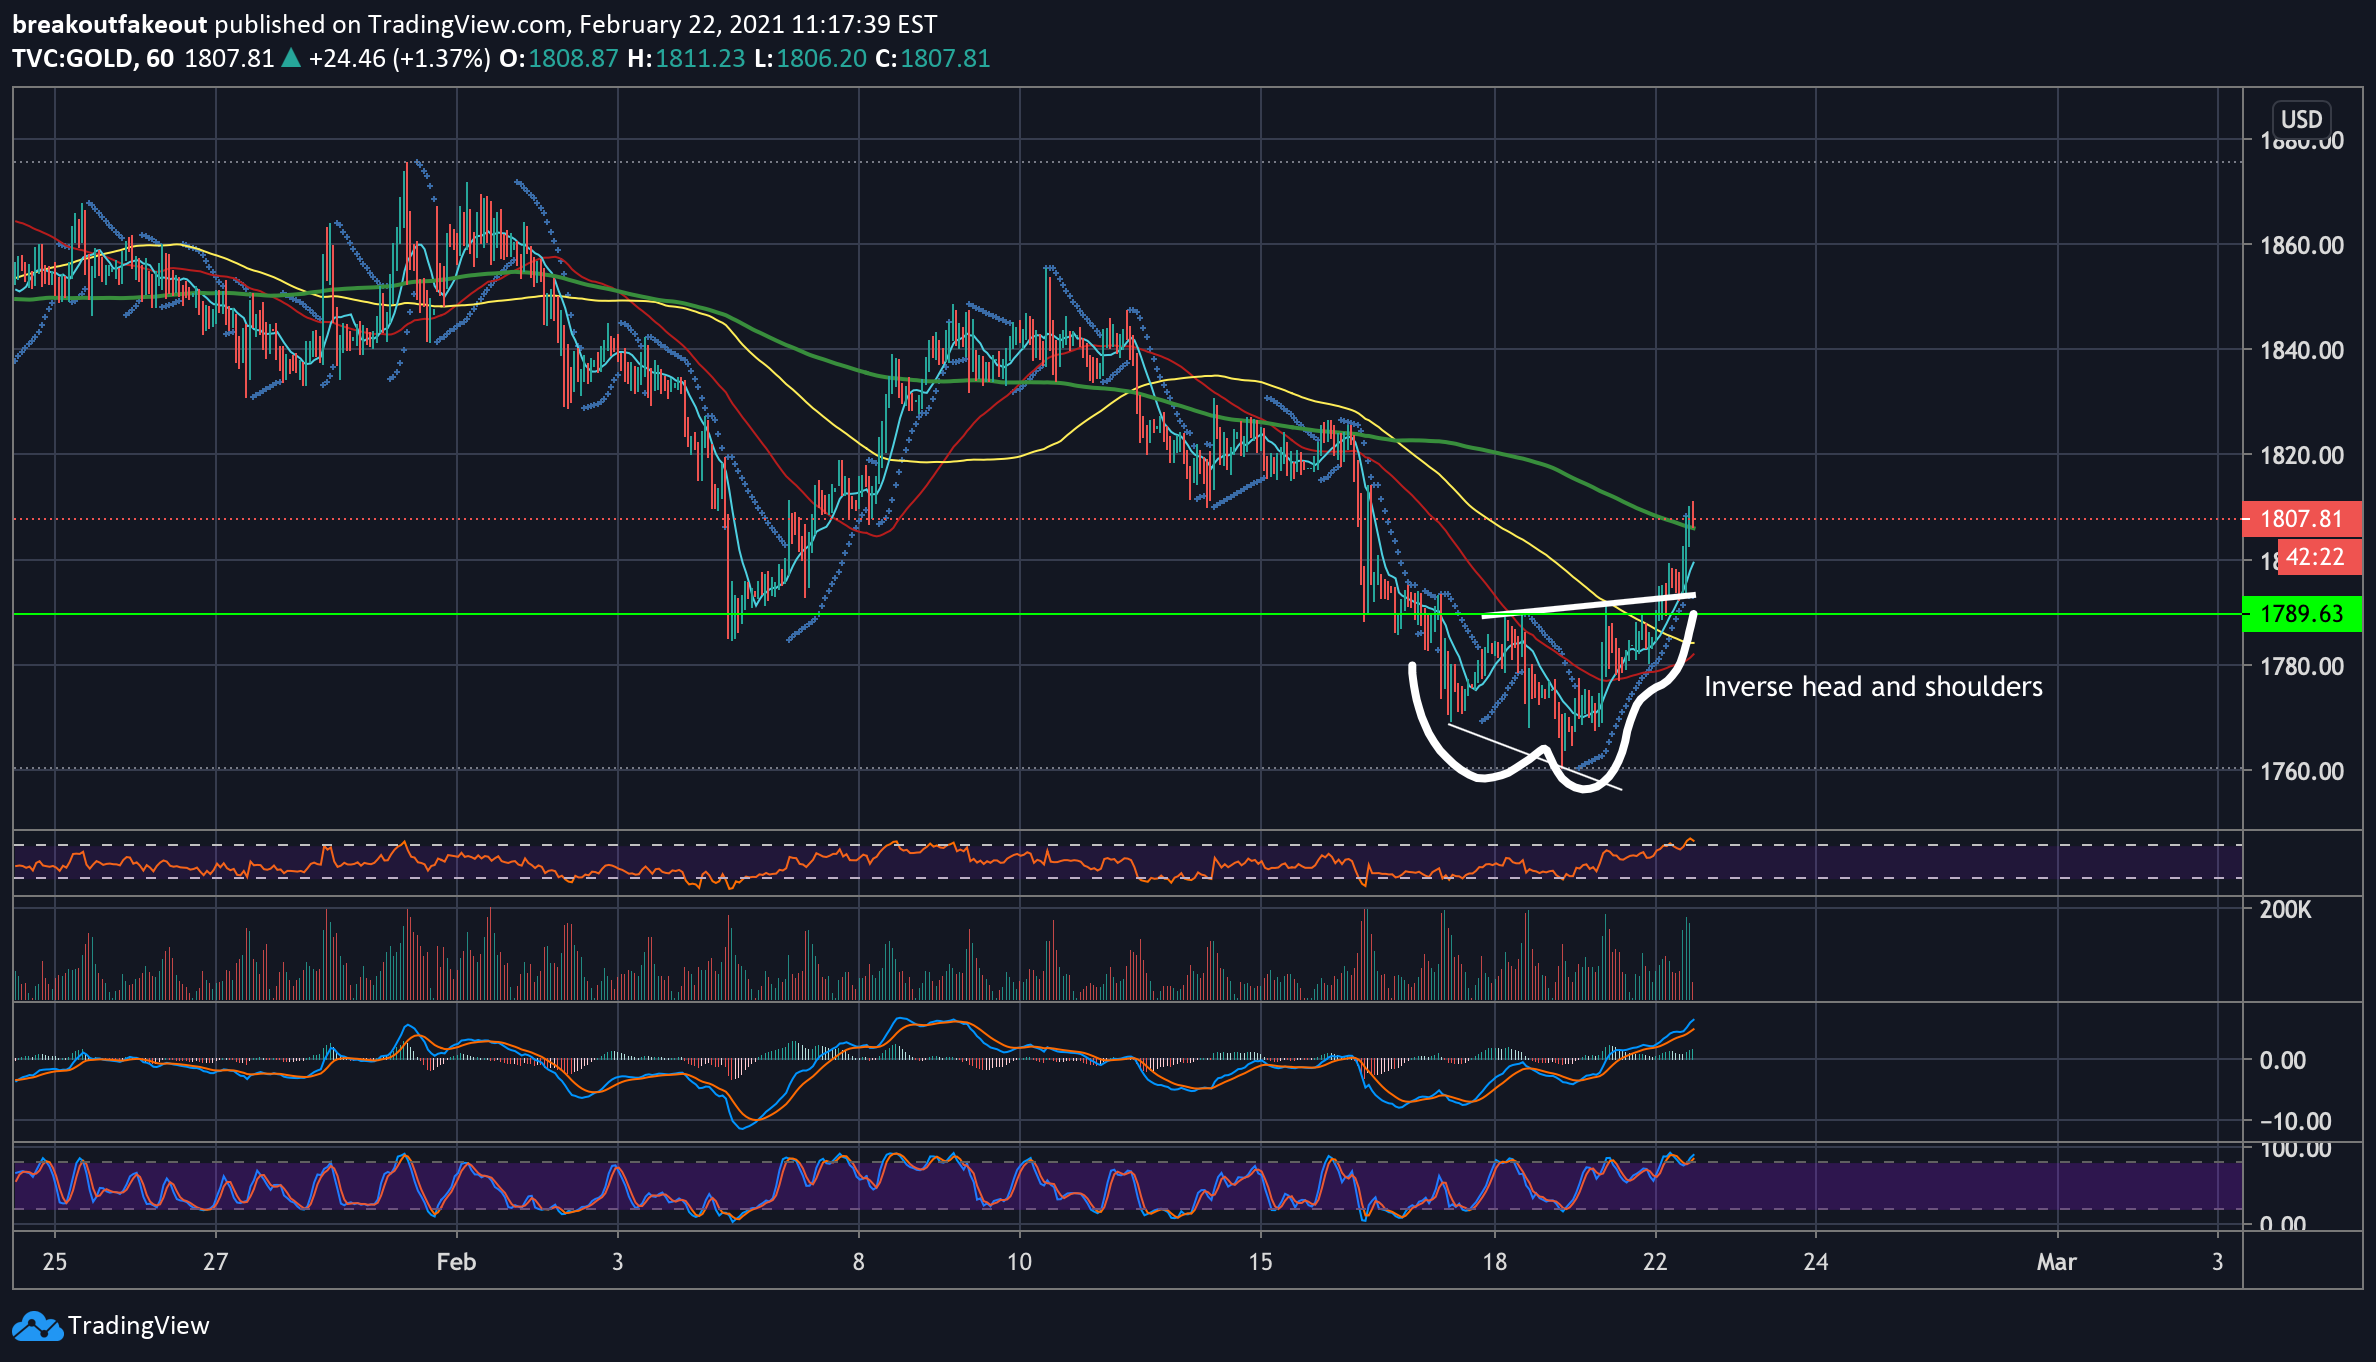
Task: Click the 42:22 countdown timer label
Action: (x=2319, y=557)
